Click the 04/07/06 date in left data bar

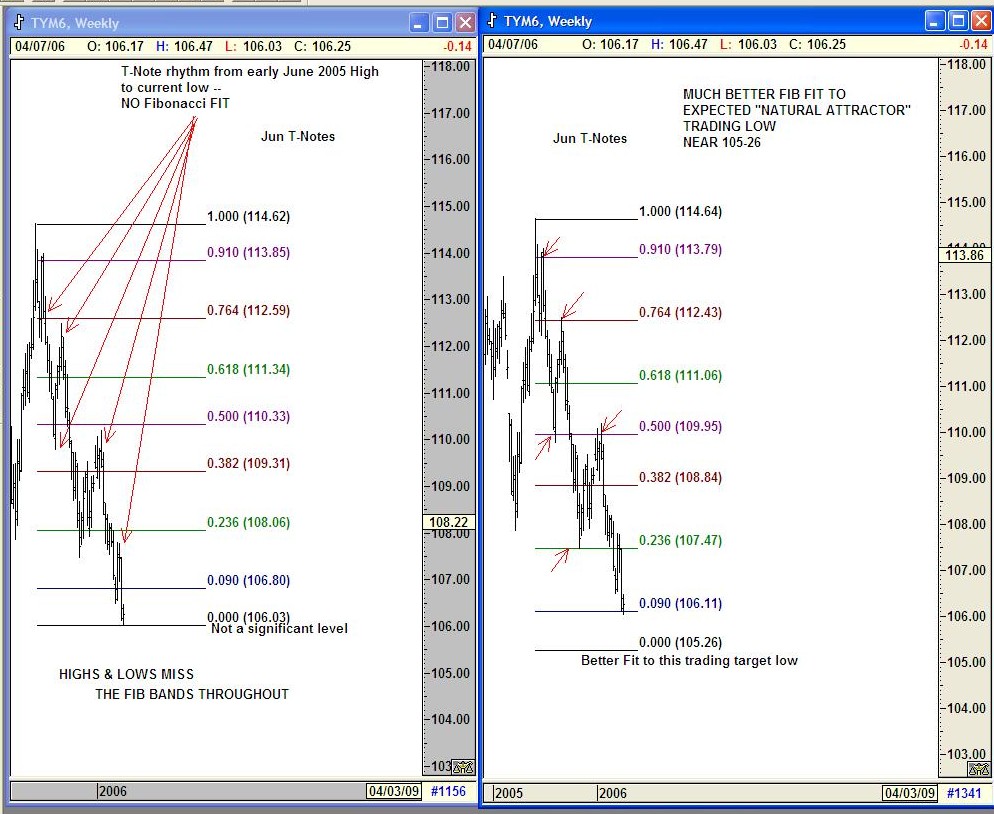pyautogui.click(x=40, y=46)
